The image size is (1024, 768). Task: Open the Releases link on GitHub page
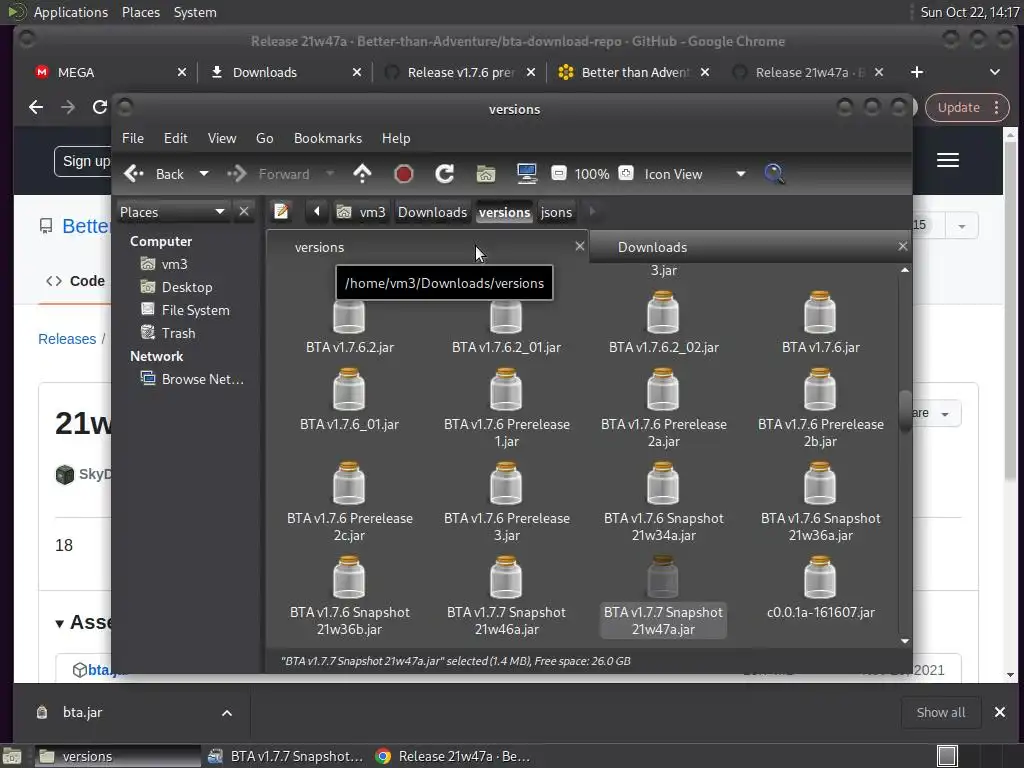tap(67, 339)
